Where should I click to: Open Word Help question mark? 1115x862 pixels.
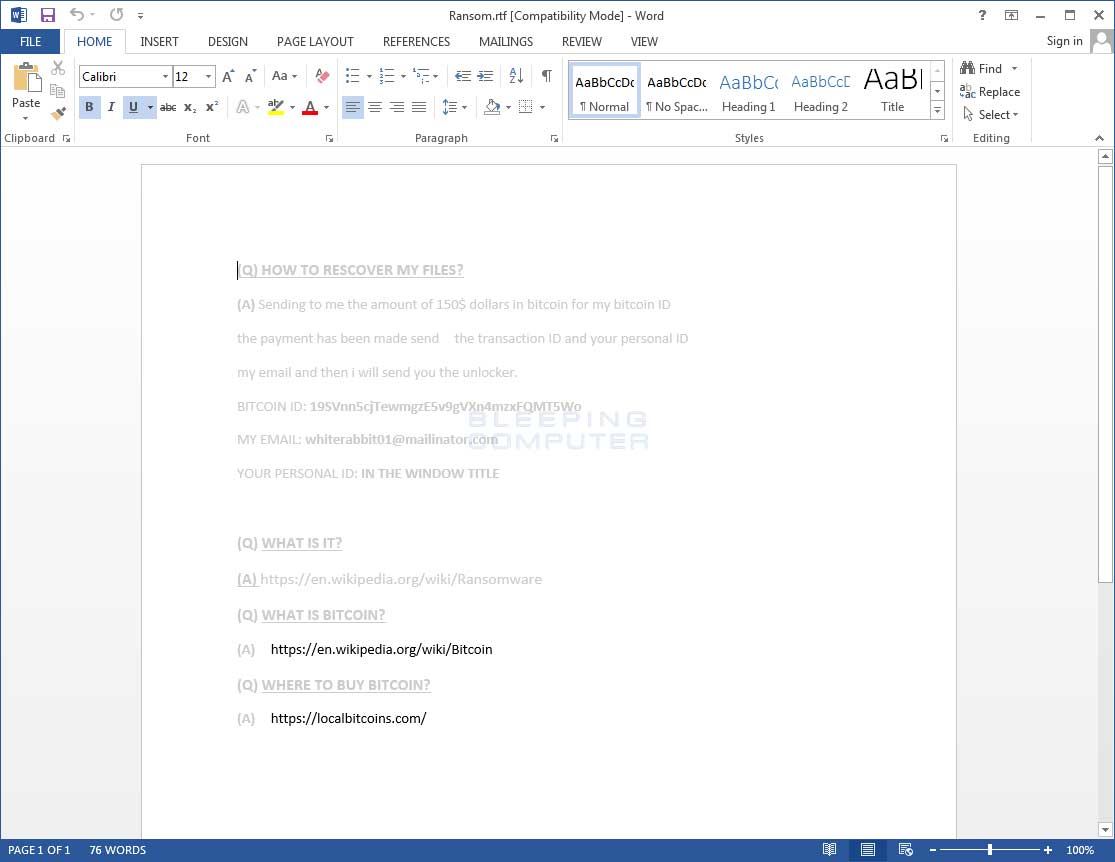pos(982,15)
